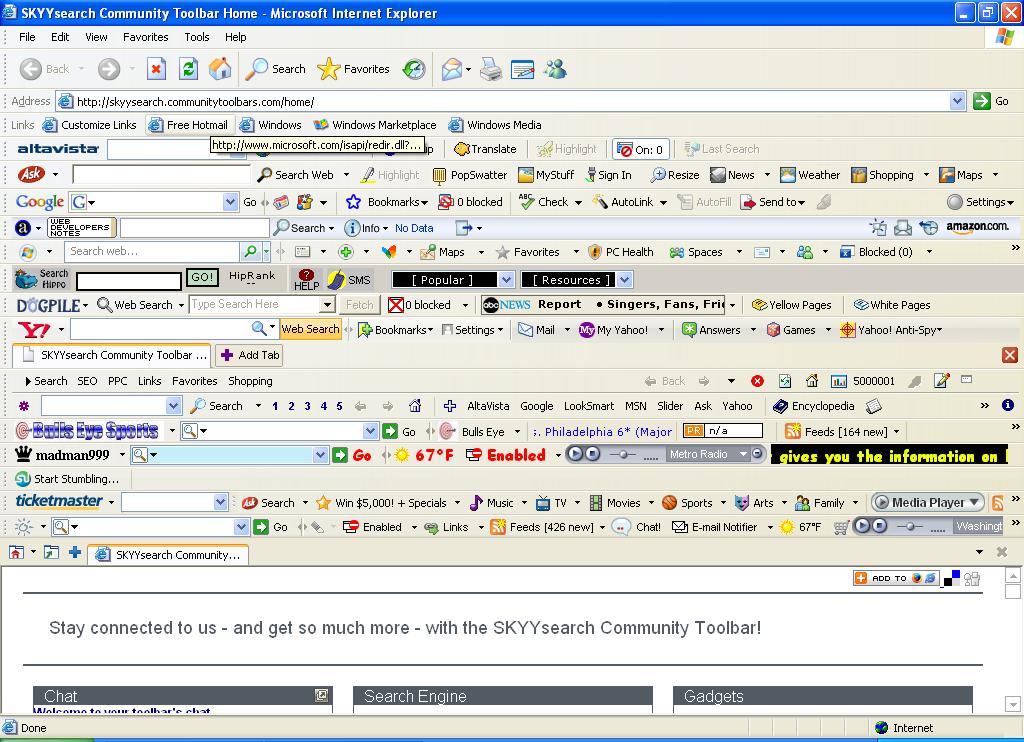Open Encyclopedia on search toolbar

(814, 406)
